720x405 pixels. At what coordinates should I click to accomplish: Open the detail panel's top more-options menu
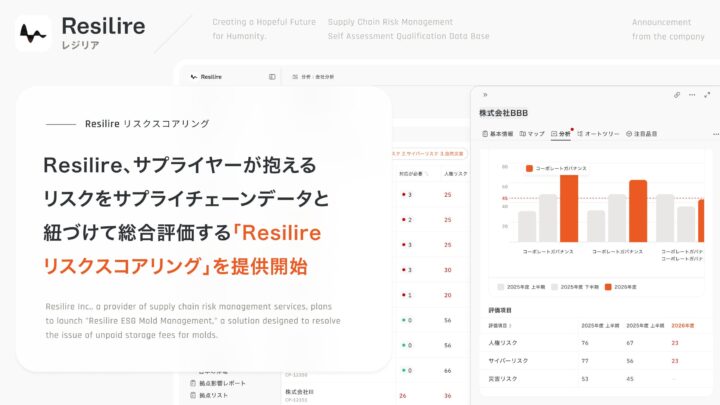pyautogui.click(x=692, y=95)
